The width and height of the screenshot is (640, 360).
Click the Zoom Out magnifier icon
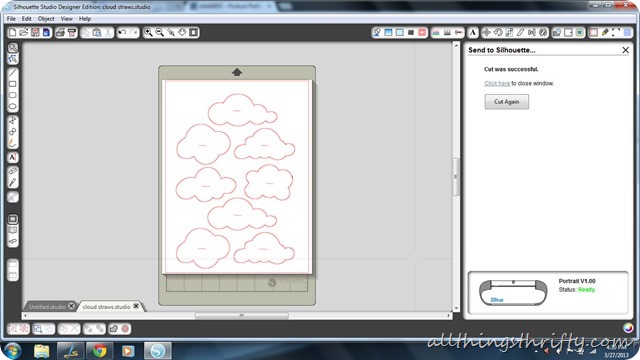pyautogui.click(x=160, y=32)
